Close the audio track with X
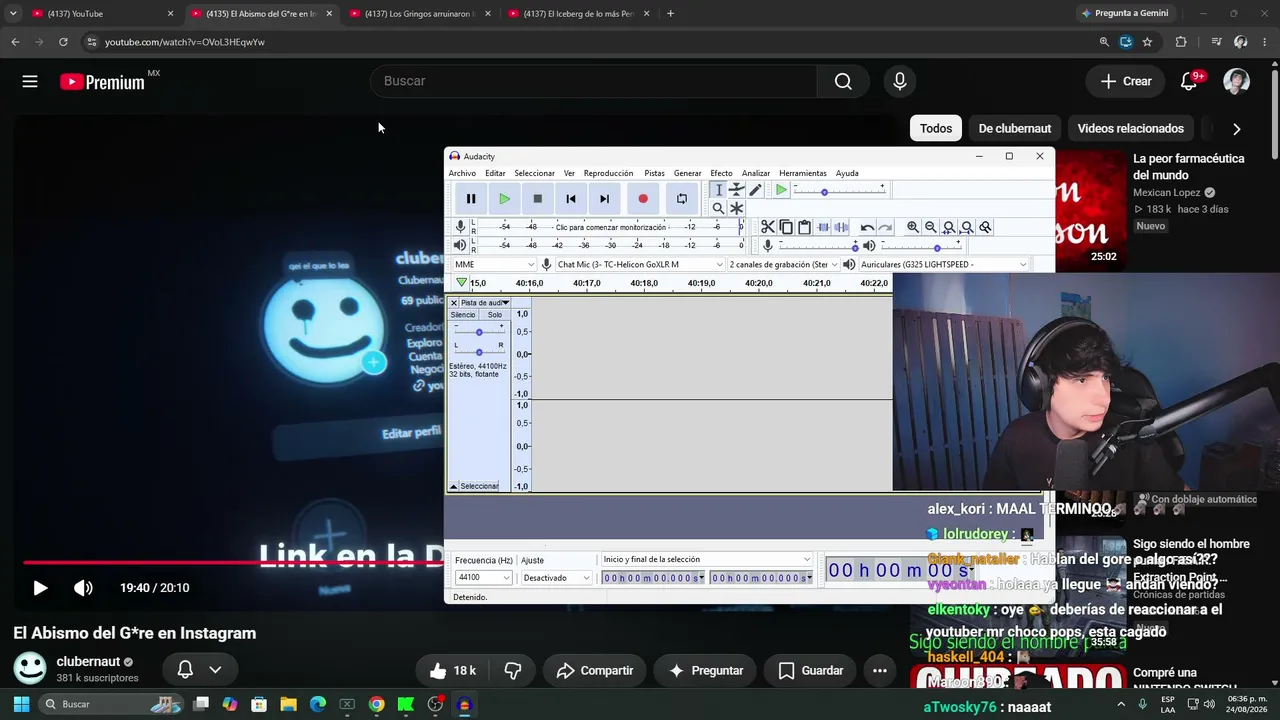1280x720 pixels. (454, 302)
